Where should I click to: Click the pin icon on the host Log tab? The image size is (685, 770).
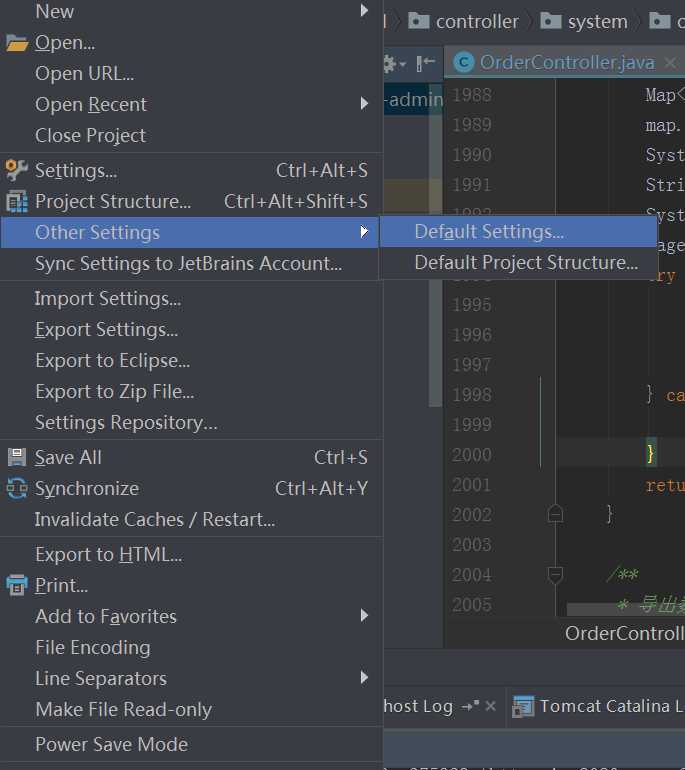470,706
